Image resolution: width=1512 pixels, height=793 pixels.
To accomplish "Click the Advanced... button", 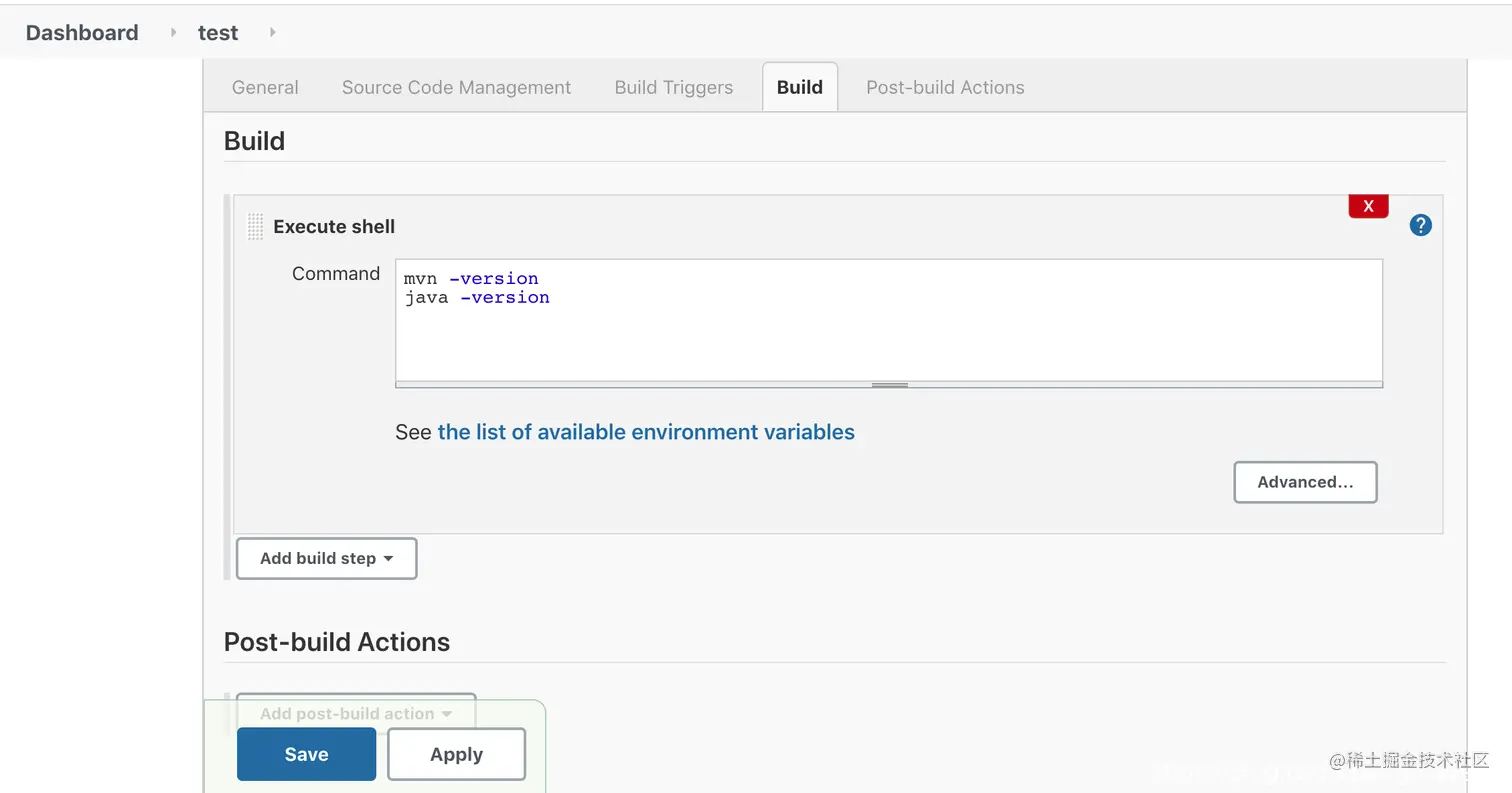I will [1305, 482].
